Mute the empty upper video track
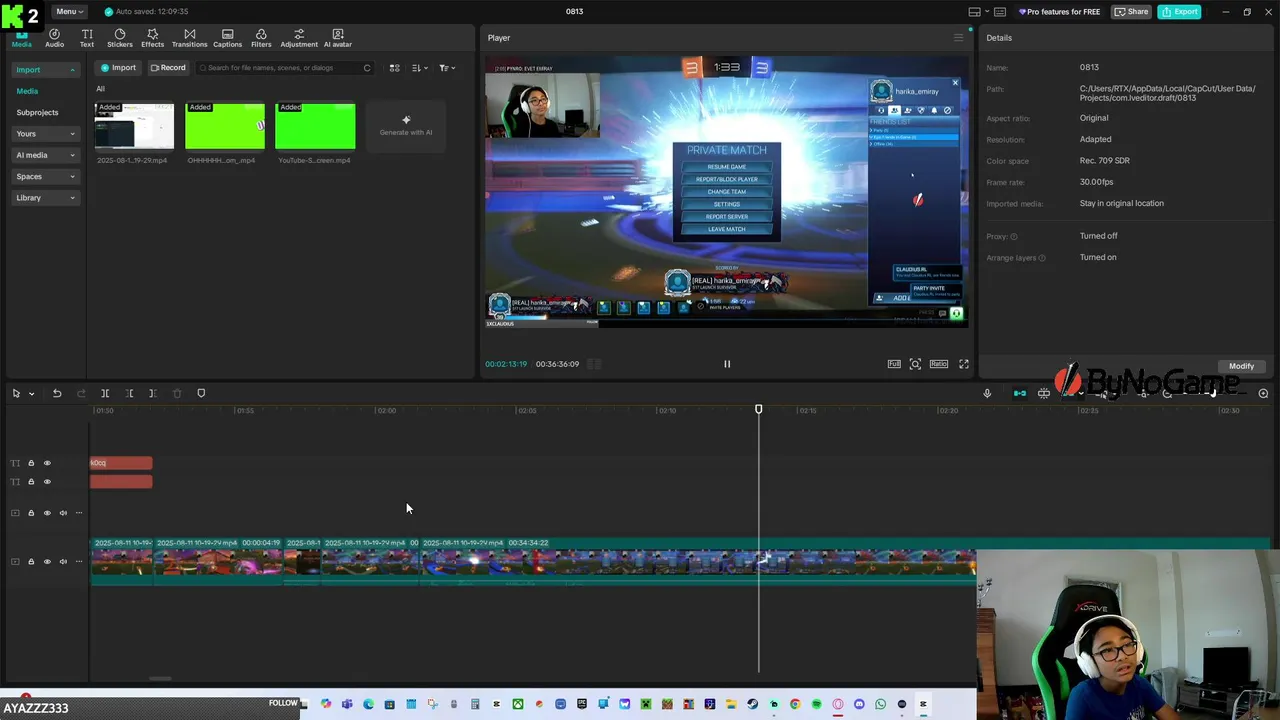 click(x=63, y=513)
